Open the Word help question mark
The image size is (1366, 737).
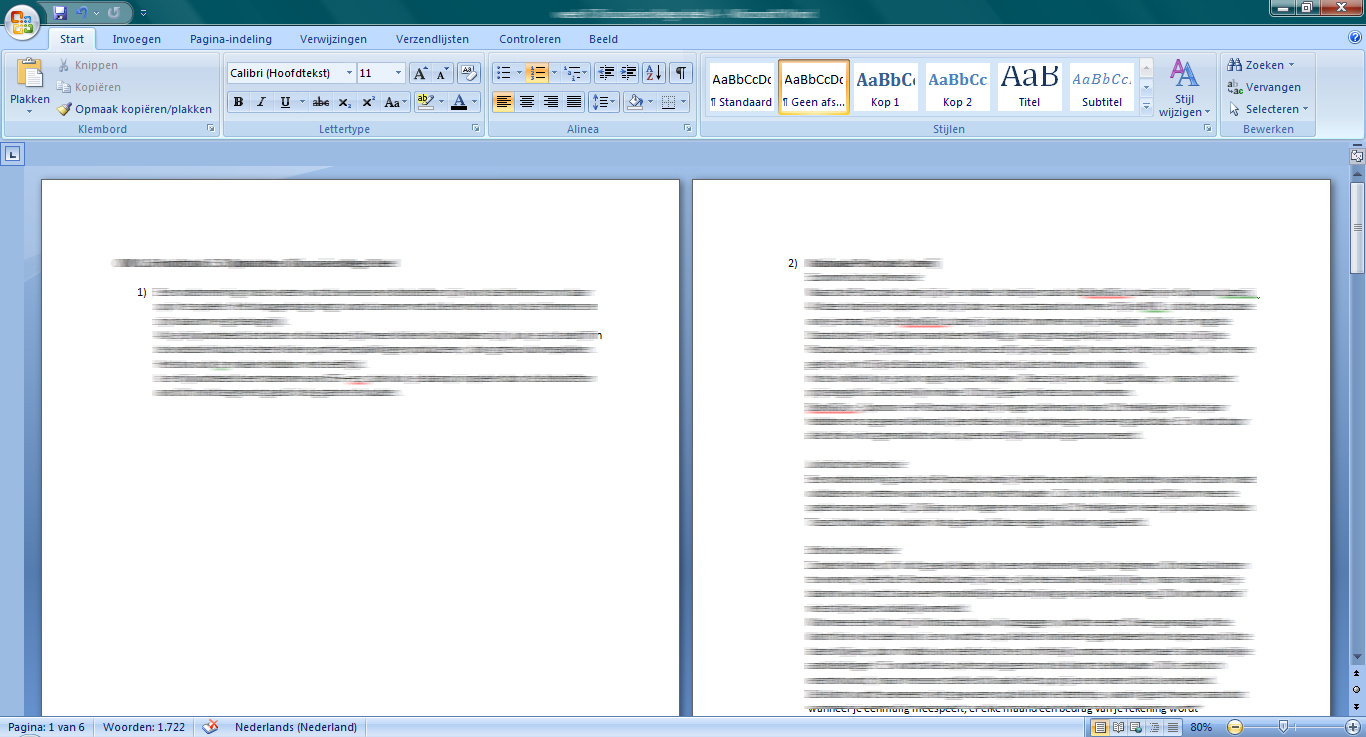[1355, 38]
